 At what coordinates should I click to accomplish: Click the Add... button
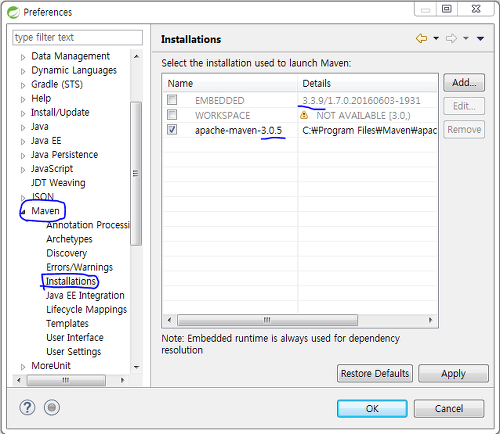pos(464,82)
